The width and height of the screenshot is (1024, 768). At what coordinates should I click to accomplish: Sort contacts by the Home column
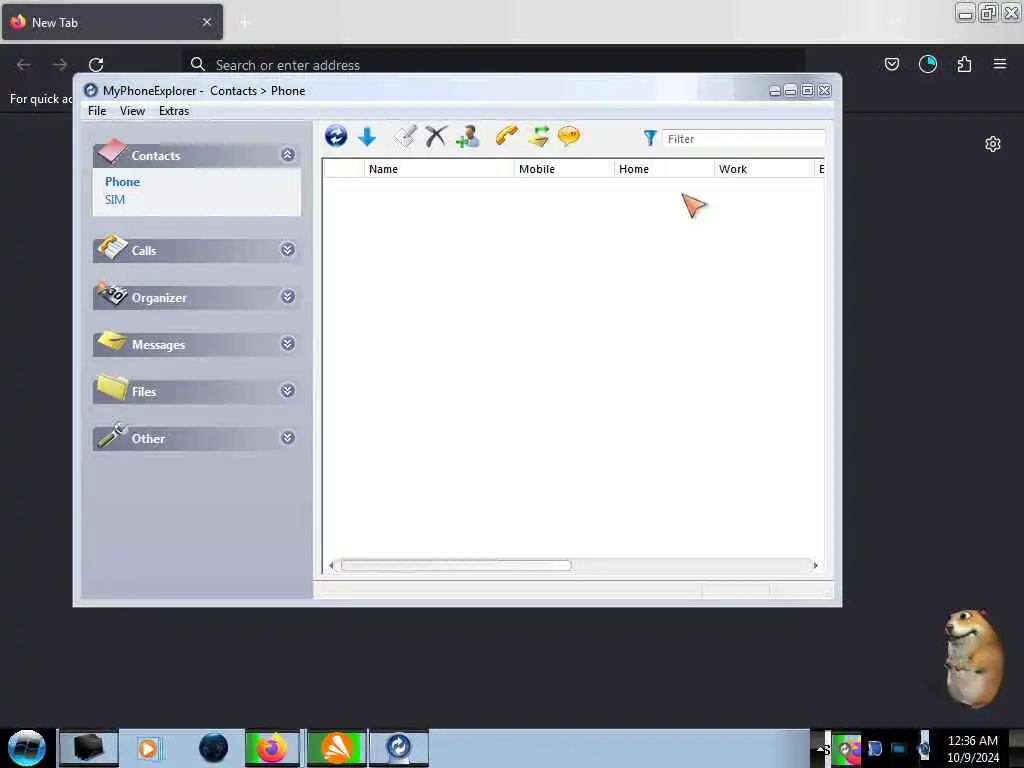664,169
